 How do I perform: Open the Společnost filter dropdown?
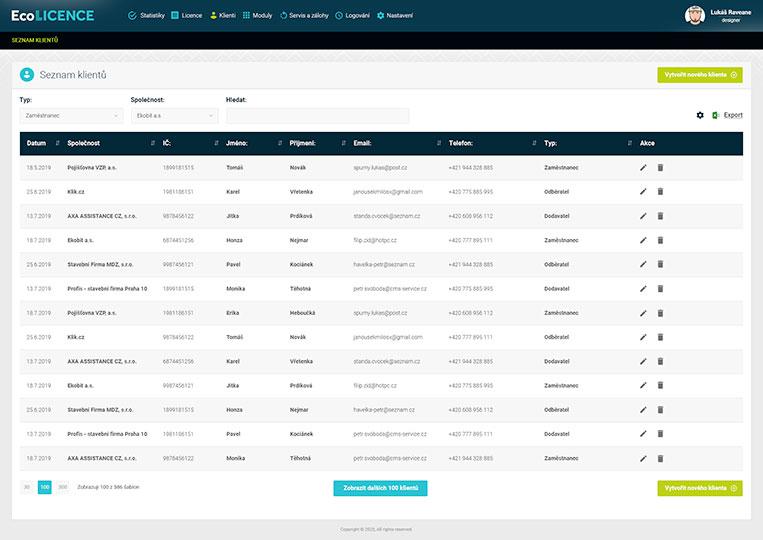(x=174, y=116)
